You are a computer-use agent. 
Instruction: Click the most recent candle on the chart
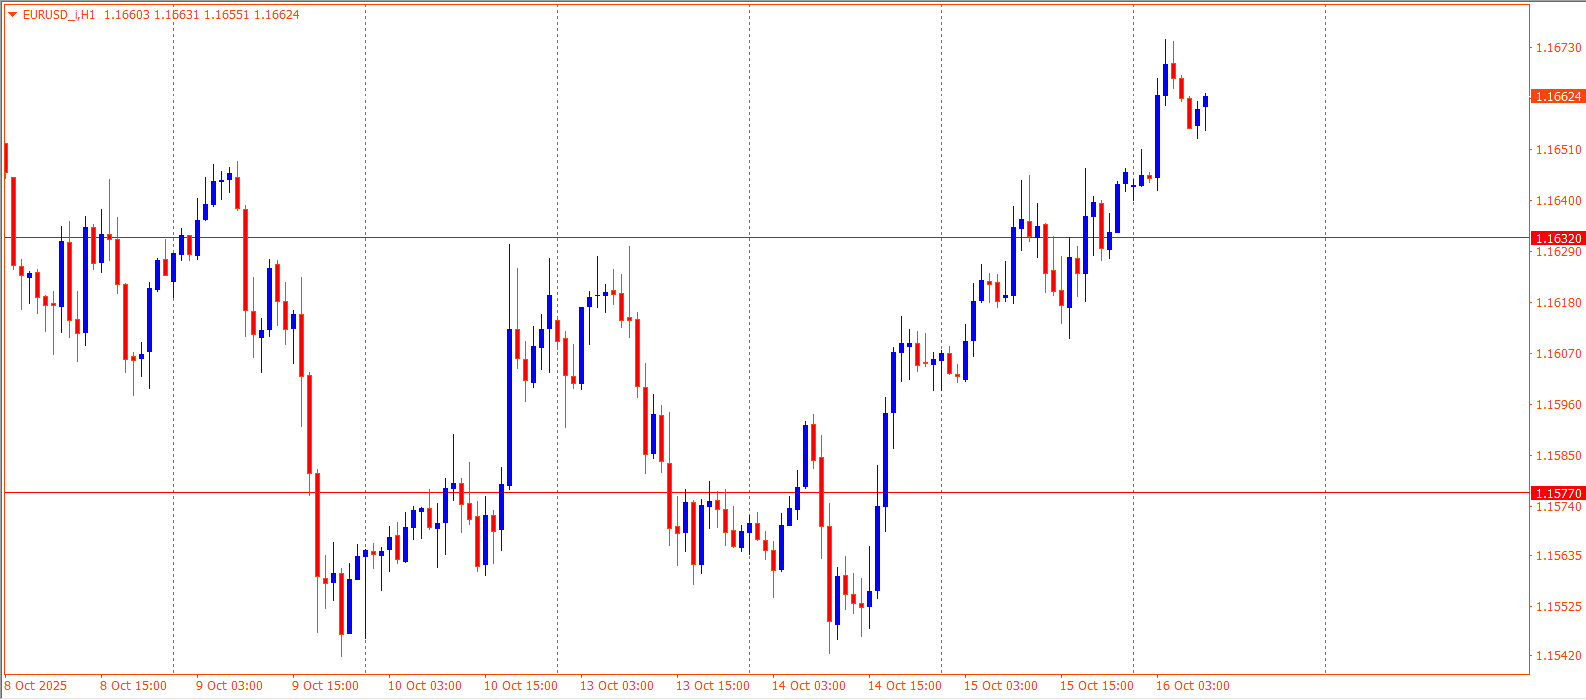[1205, 102]
